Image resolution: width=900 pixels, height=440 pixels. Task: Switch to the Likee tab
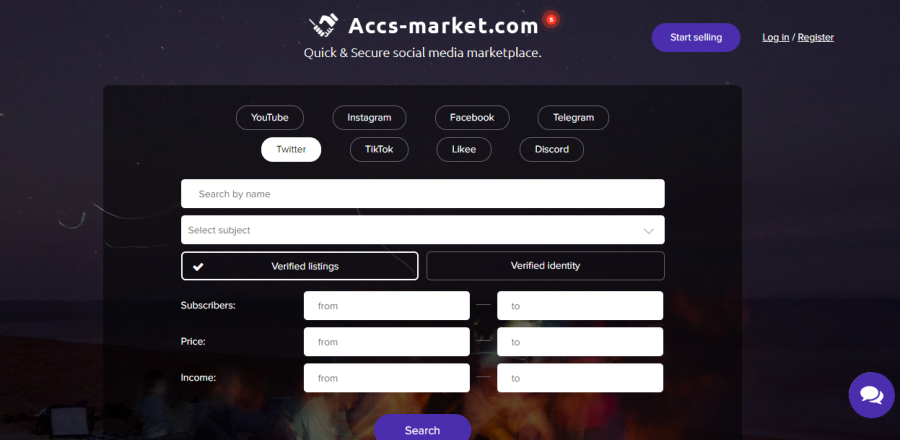464,149
